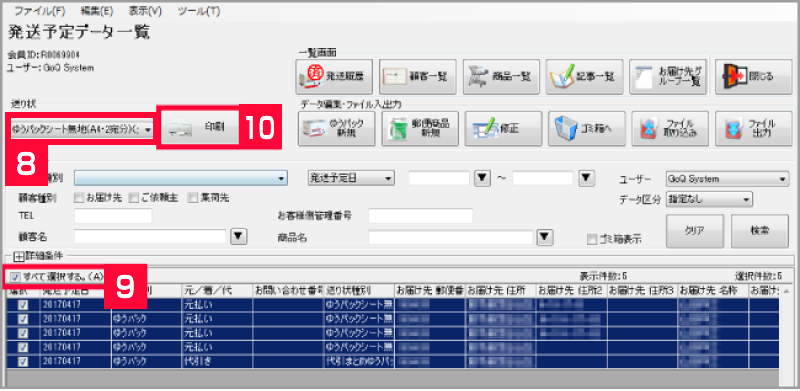Sort by 元/着/代 column header

coord(217,291)
